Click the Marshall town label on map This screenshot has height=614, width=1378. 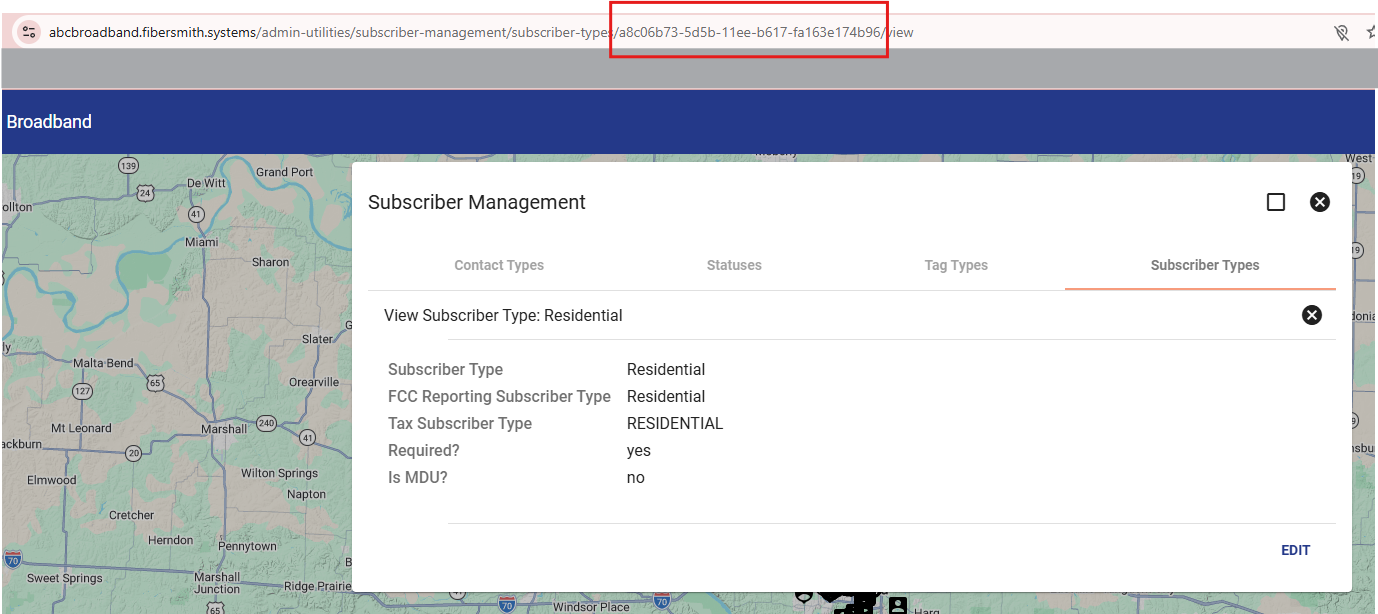(x=223, y=429)
